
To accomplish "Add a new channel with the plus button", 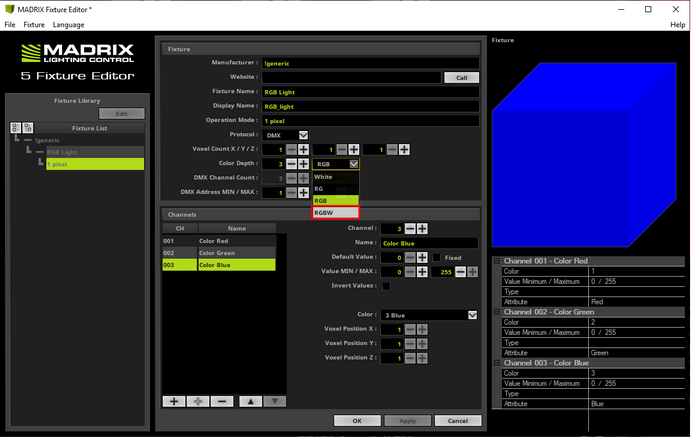I will (174, 401).
